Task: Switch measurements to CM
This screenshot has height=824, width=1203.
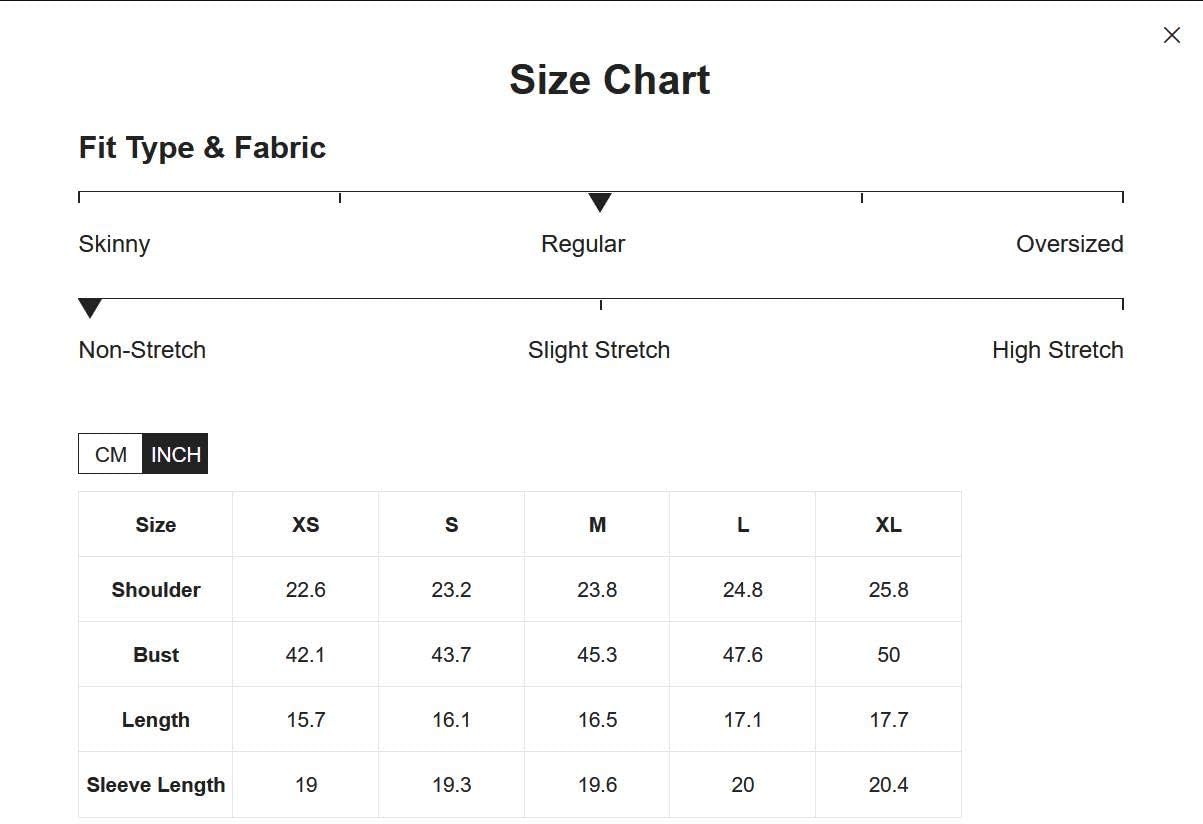Action: click(x=111, y=454)
